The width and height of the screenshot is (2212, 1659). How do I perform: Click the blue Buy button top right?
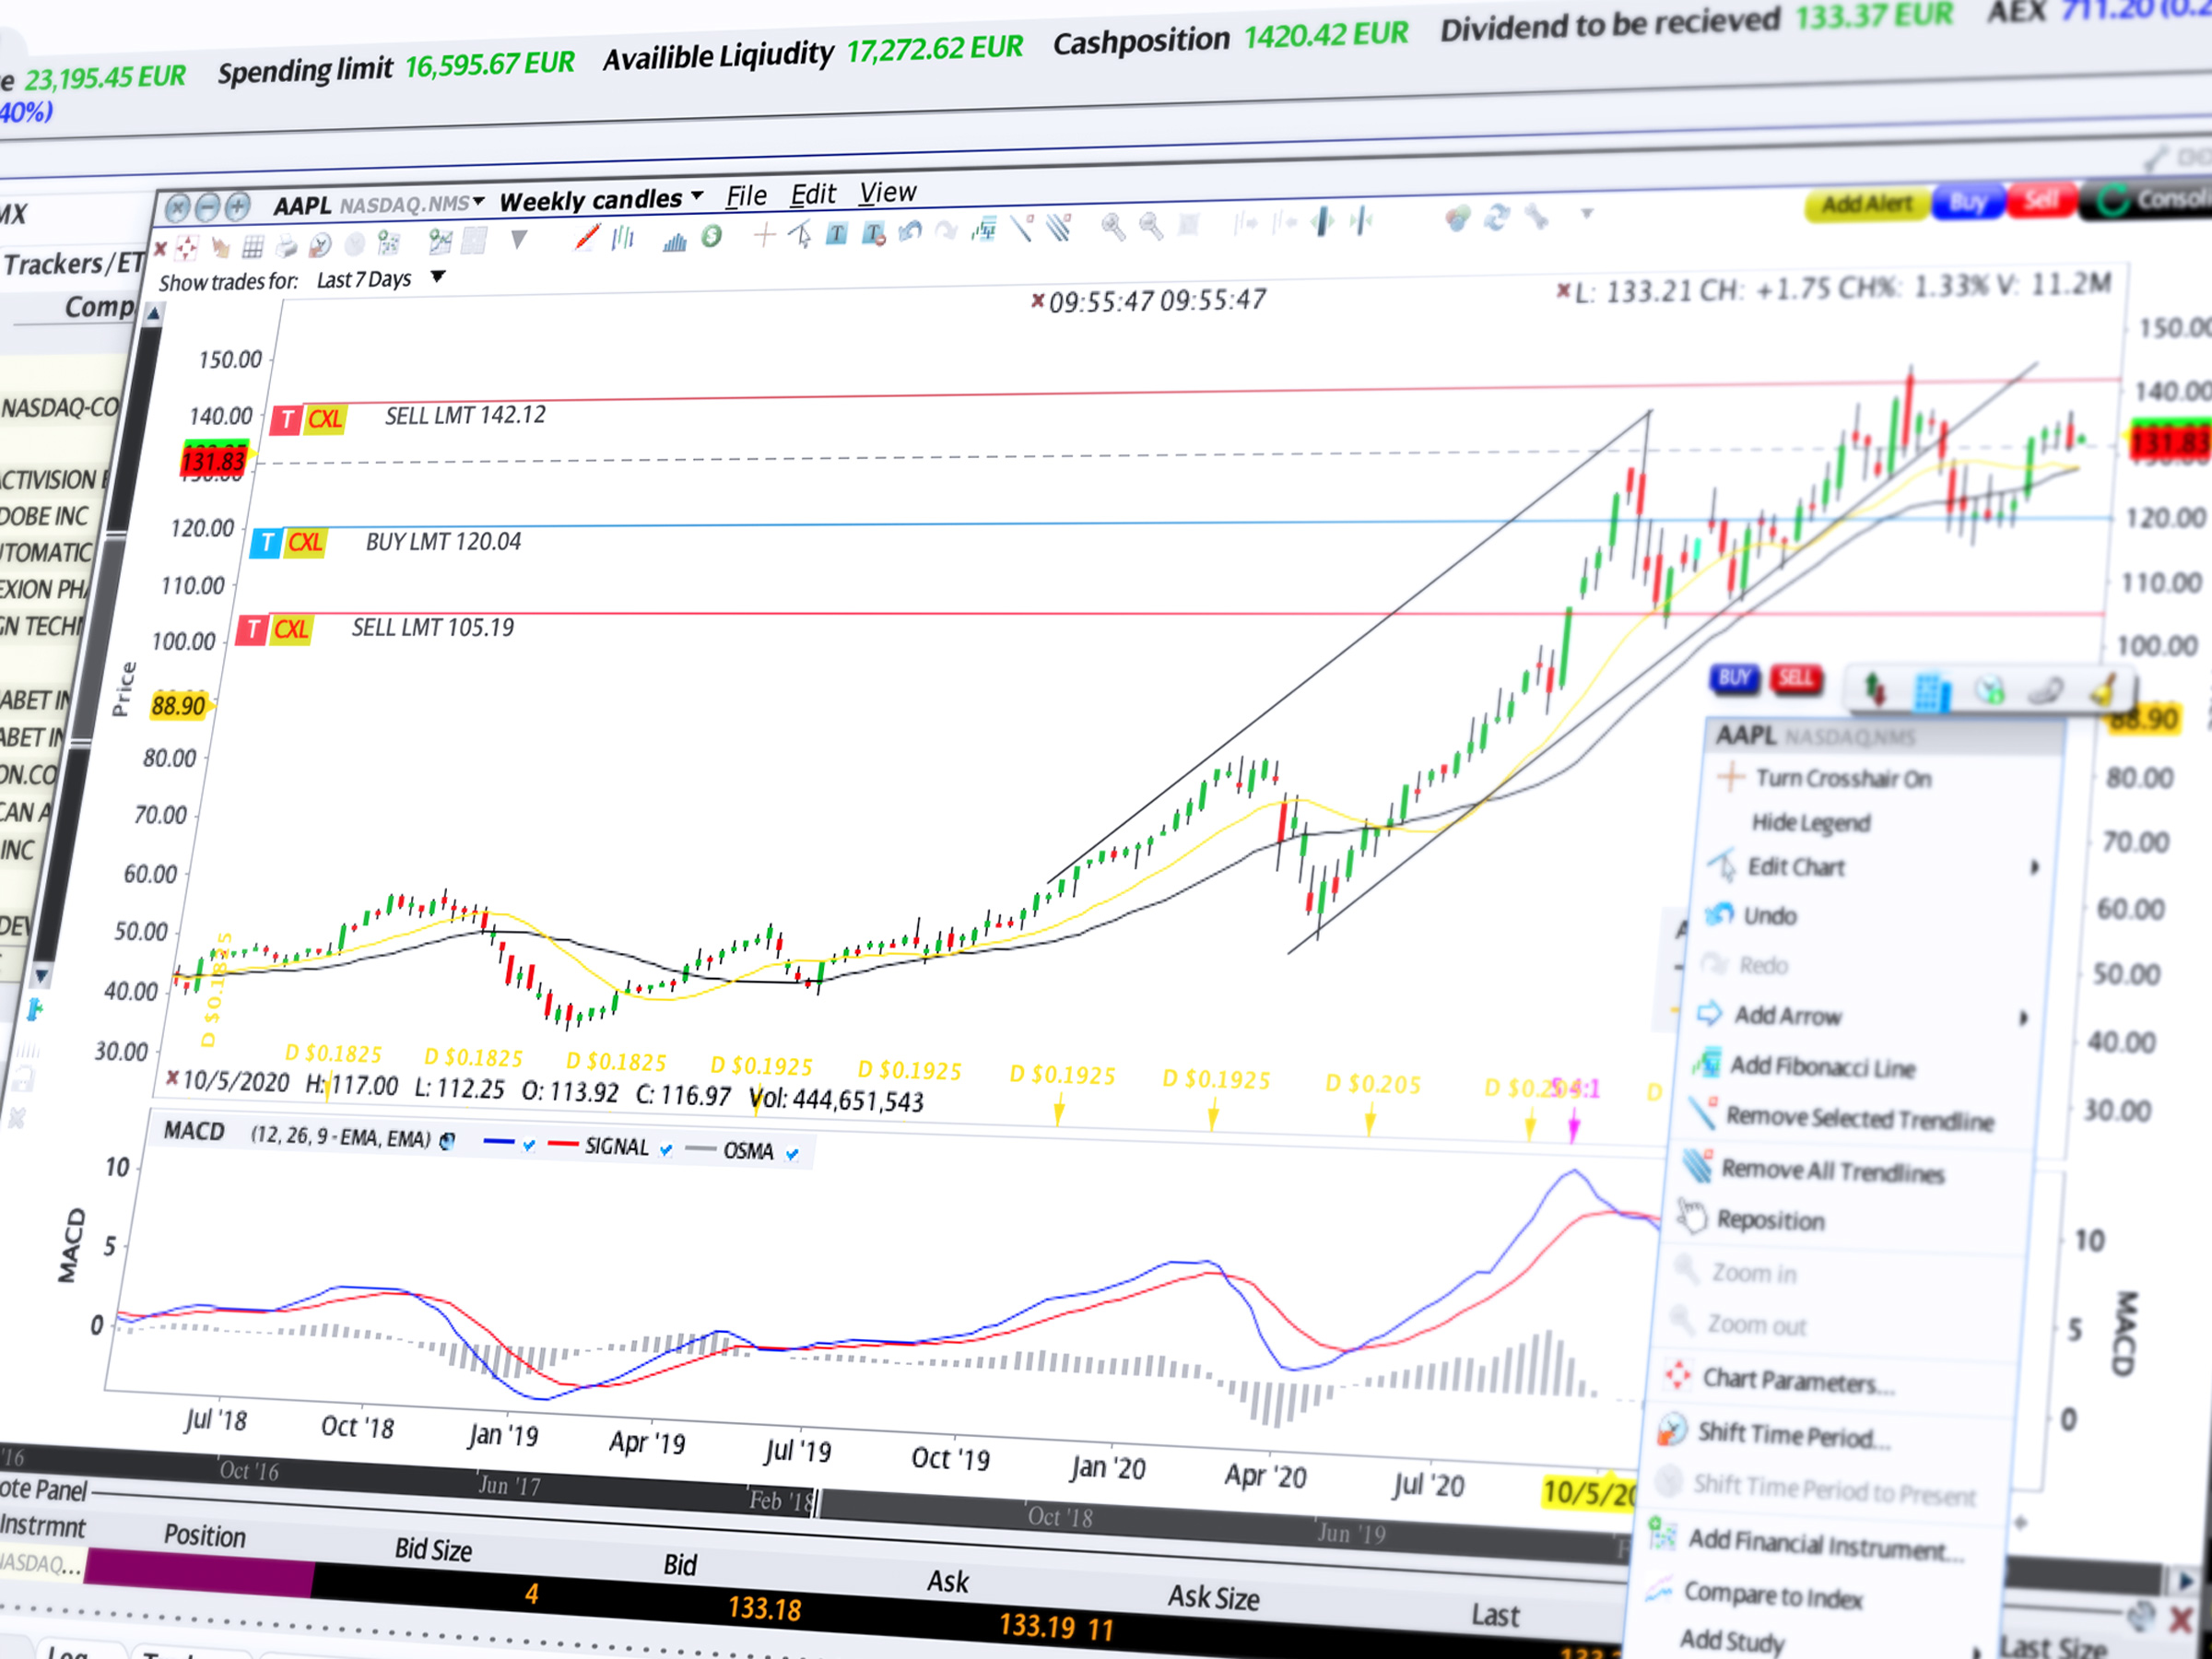1967,203
